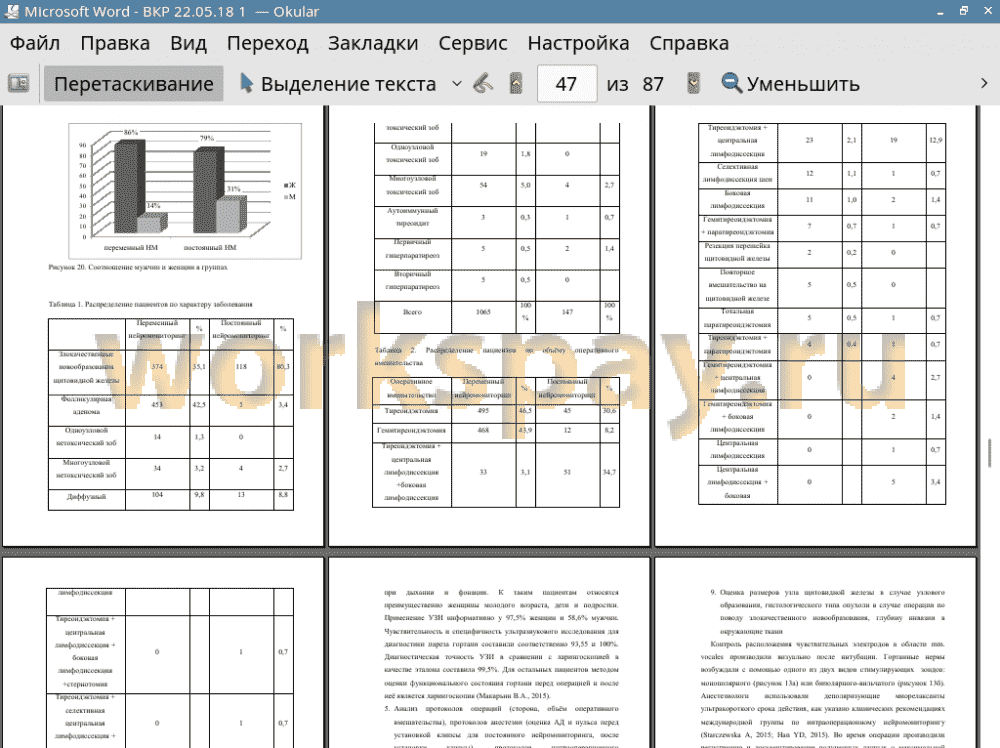Open the Файл menu
1000x748 pixels.
35,43
